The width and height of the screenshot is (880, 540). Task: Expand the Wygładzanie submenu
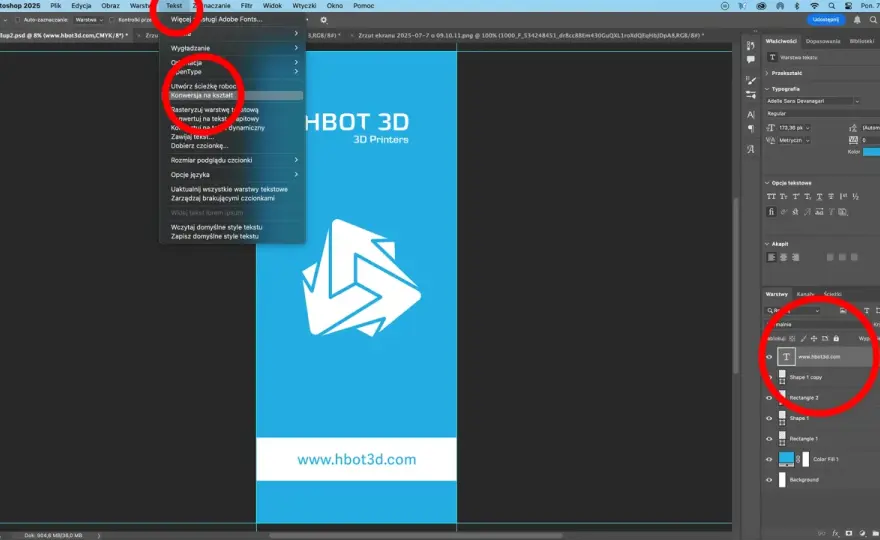point(232,48)
